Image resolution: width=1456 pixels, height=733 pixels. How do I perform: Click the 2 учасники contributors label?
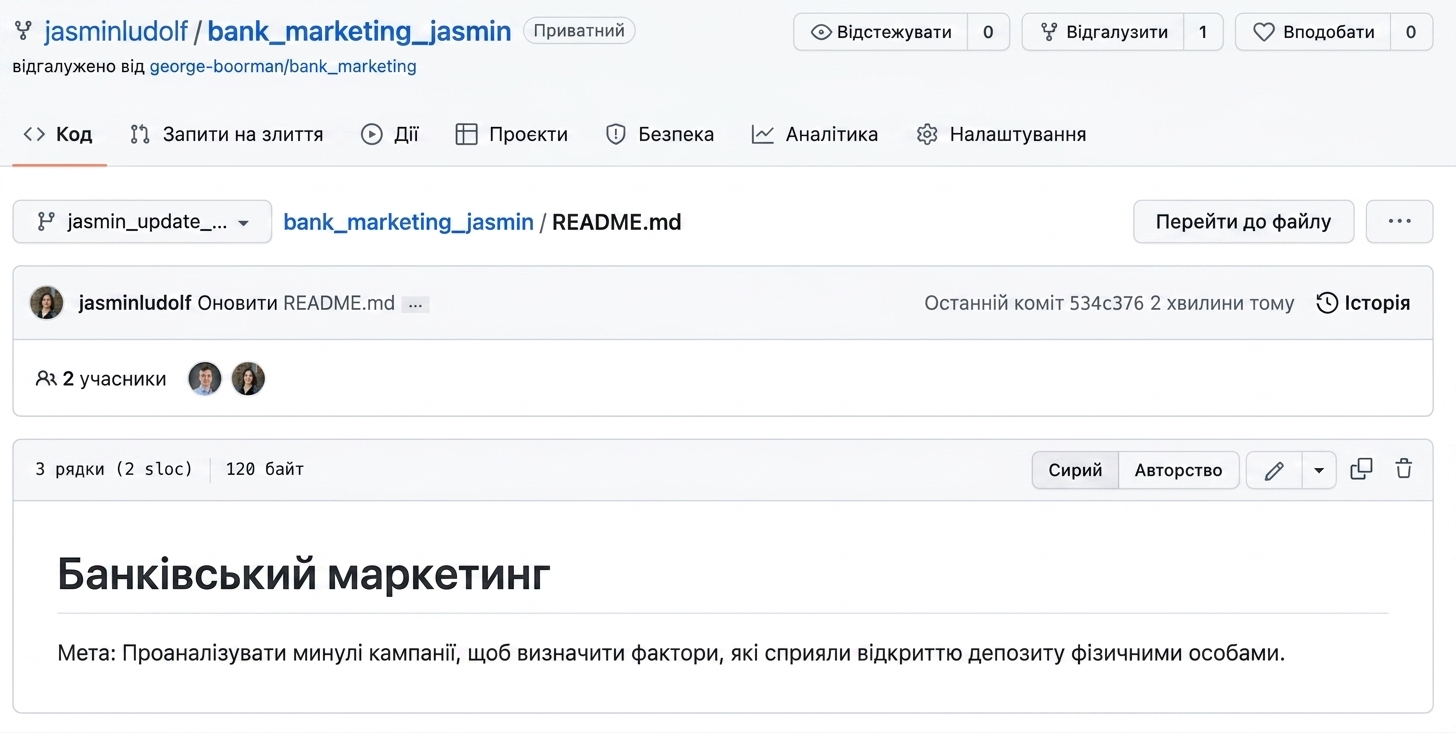click(x=101, y=379)
